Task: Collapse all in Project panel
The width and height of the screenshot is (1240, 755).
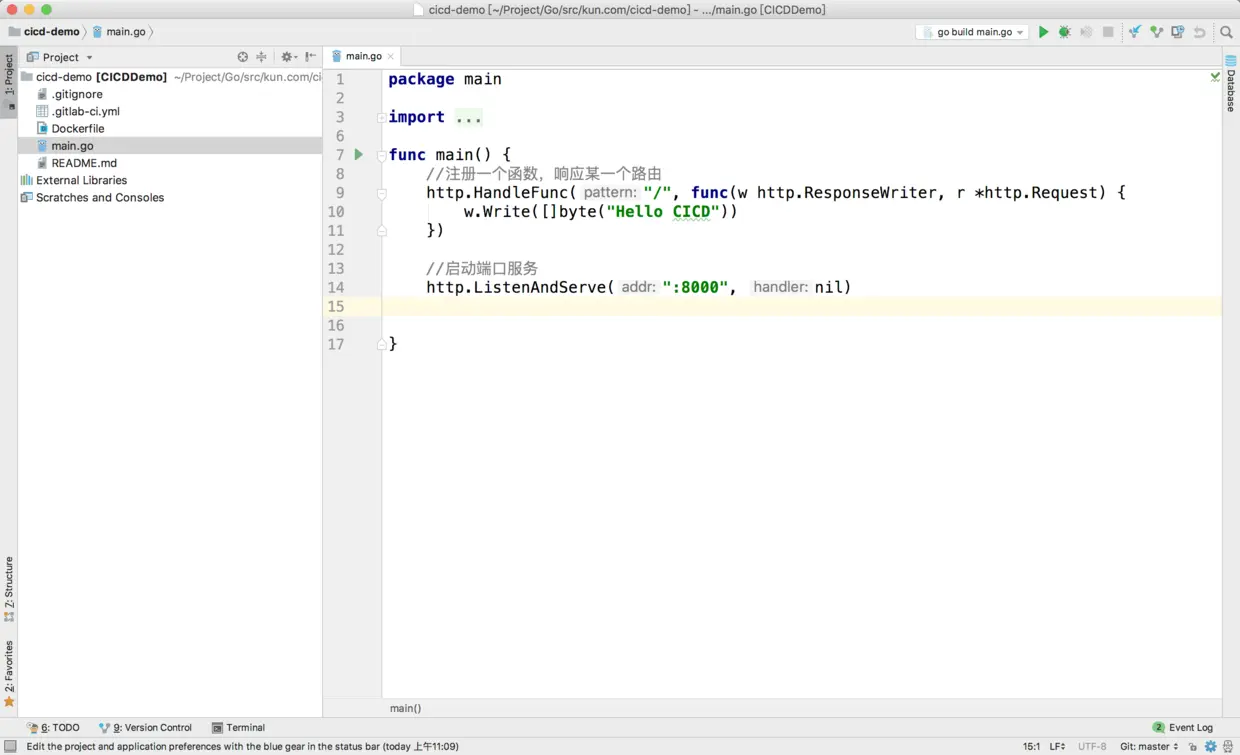Action: coord(262,57)
